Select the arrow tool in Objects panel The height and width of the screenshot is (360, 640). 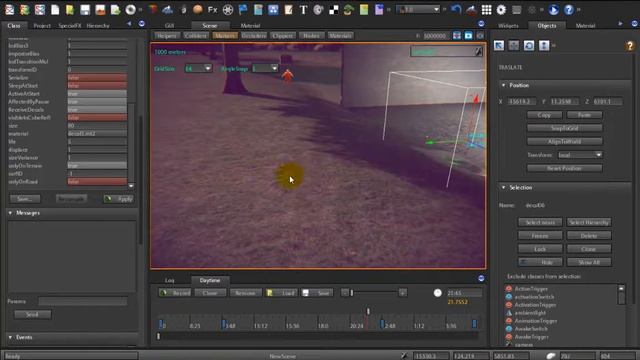(x=499, y=45)
